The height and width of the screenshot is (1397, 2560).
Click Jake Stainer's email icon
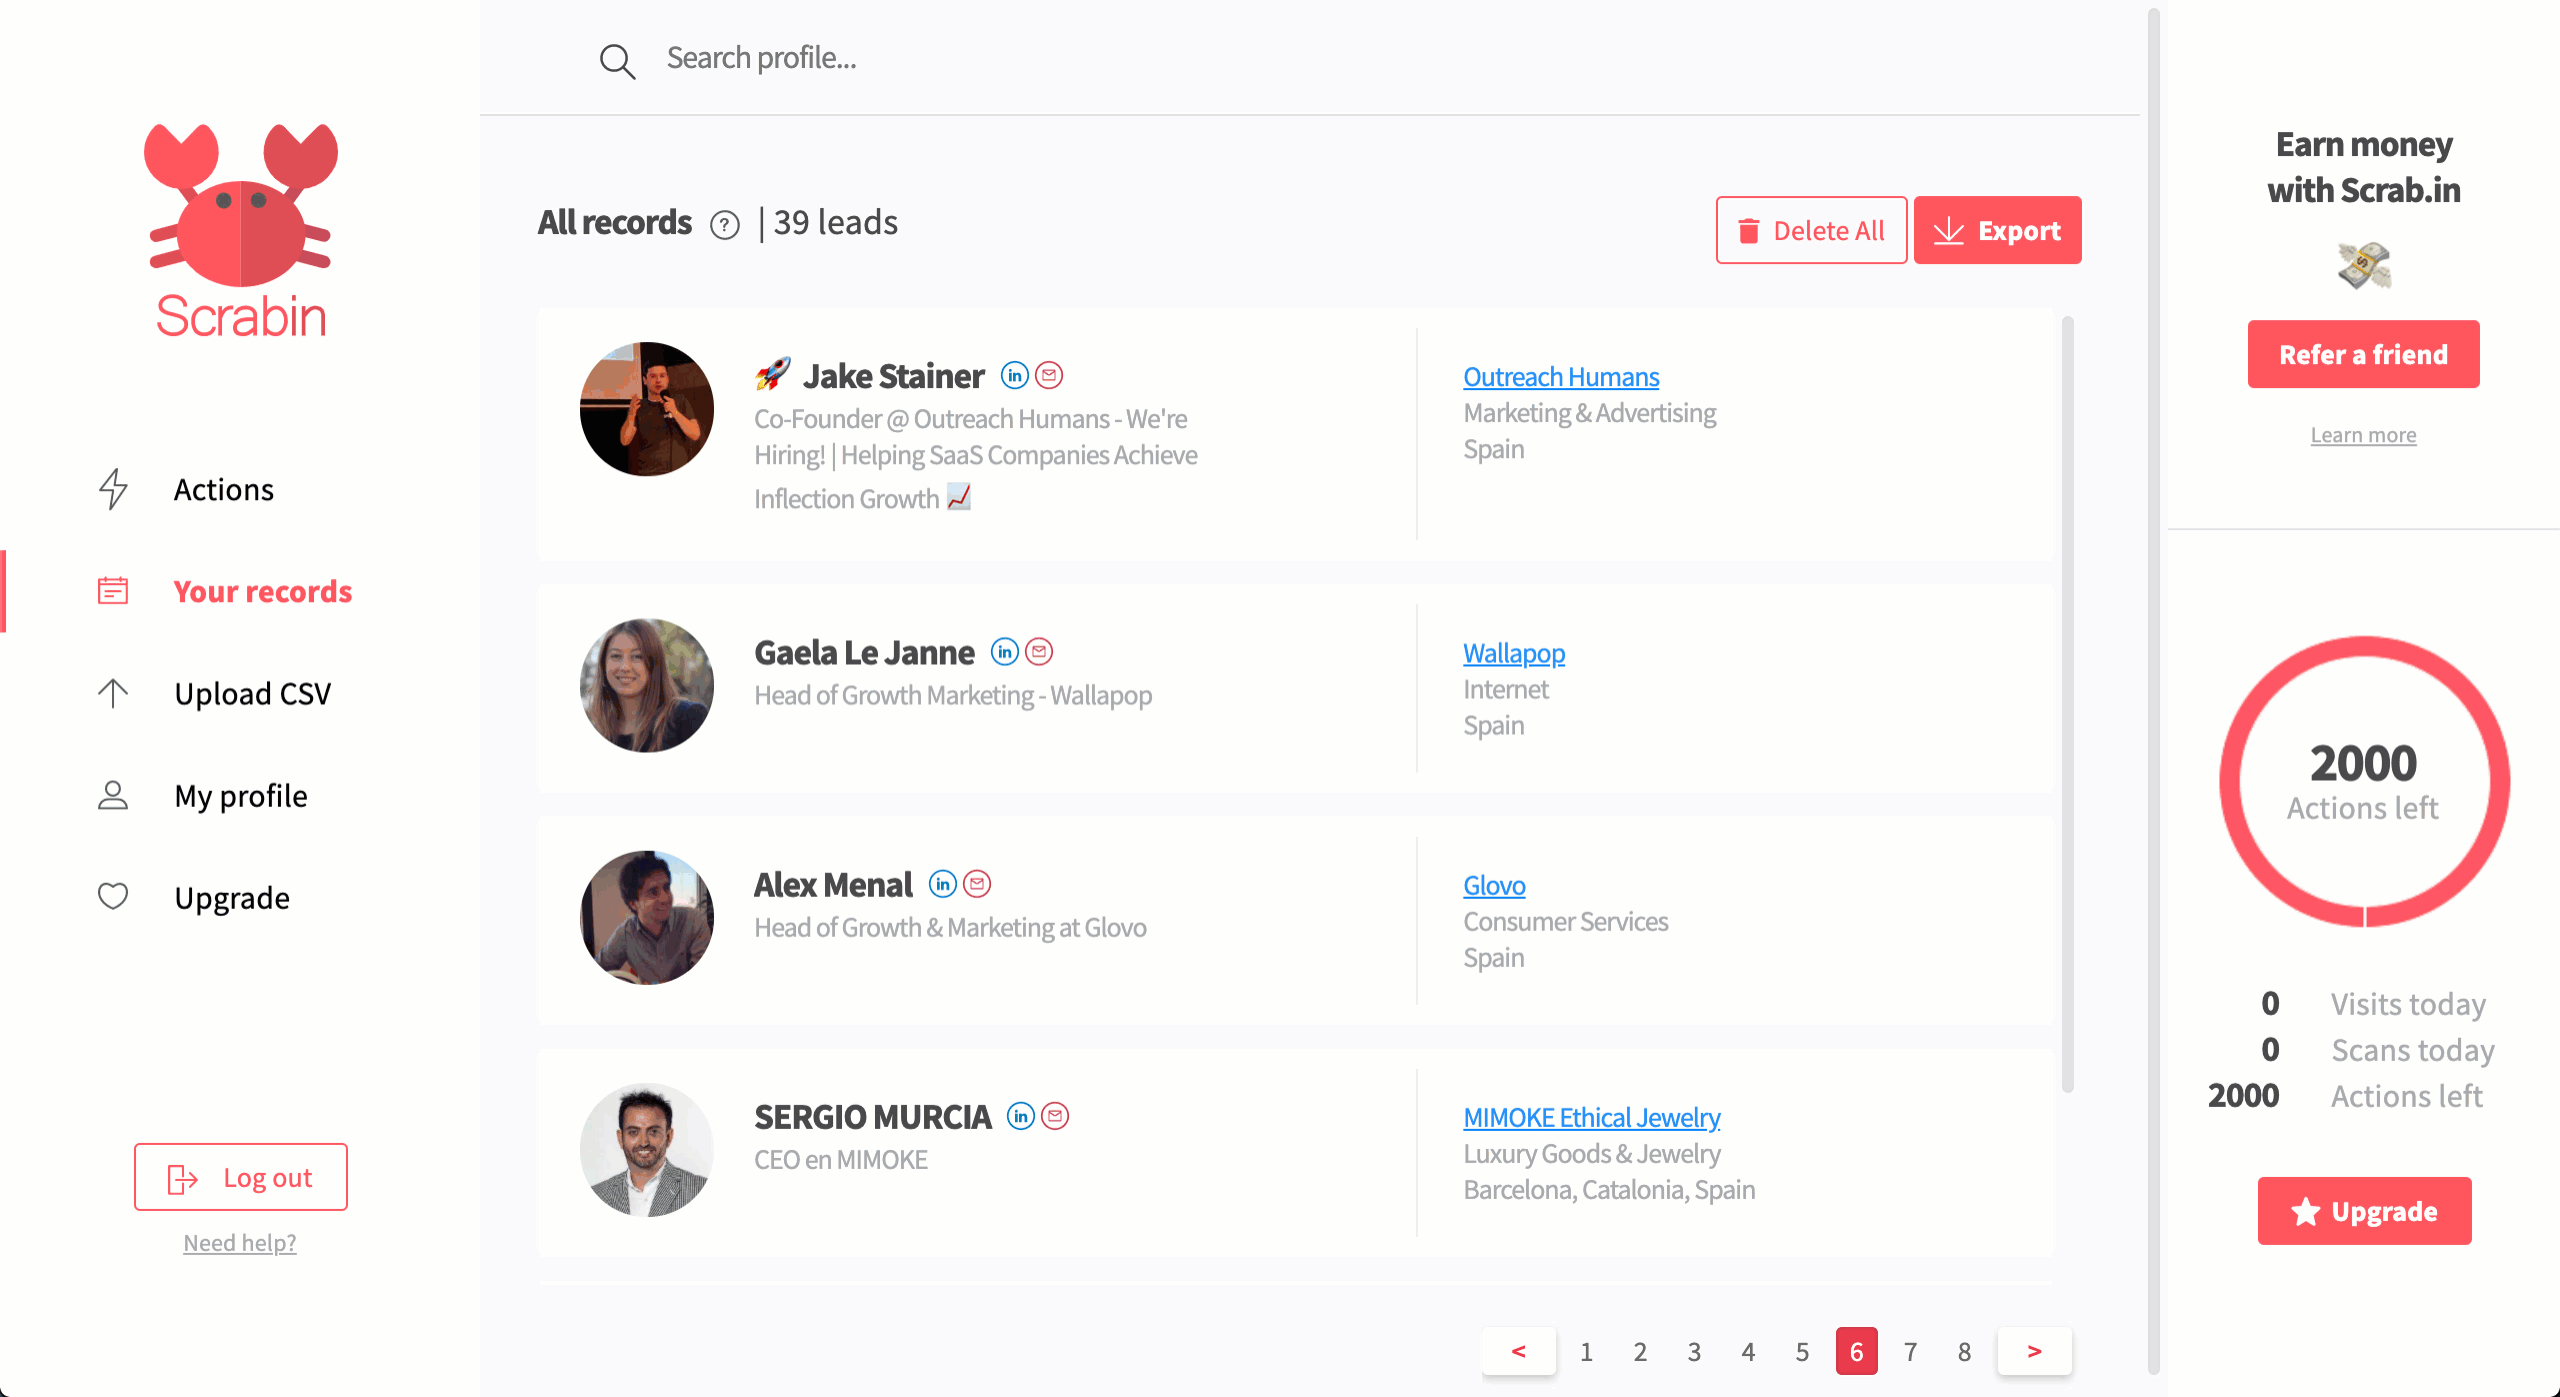click(1049, 375)
